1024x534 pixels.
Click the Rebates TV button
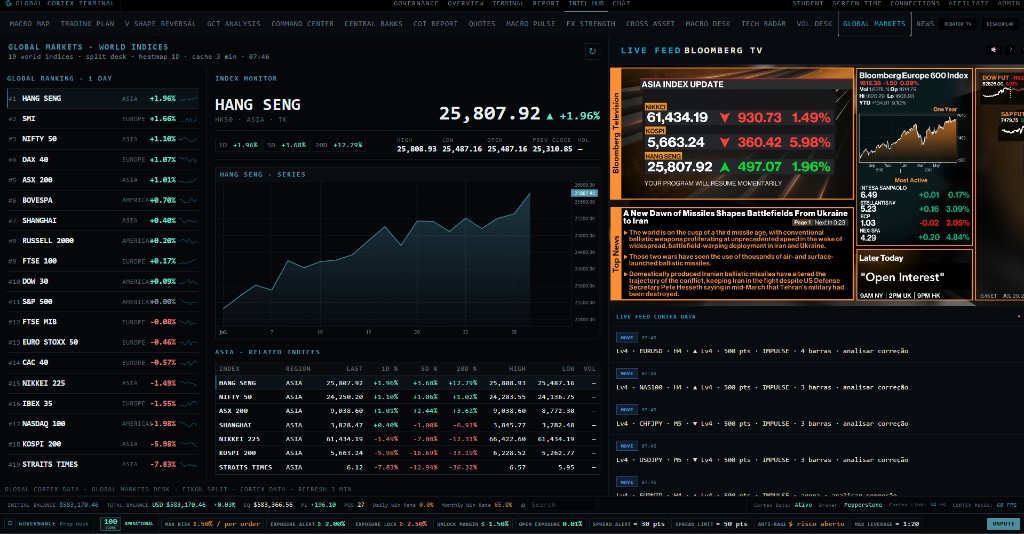pyautogui.click(x=957, y=24)
